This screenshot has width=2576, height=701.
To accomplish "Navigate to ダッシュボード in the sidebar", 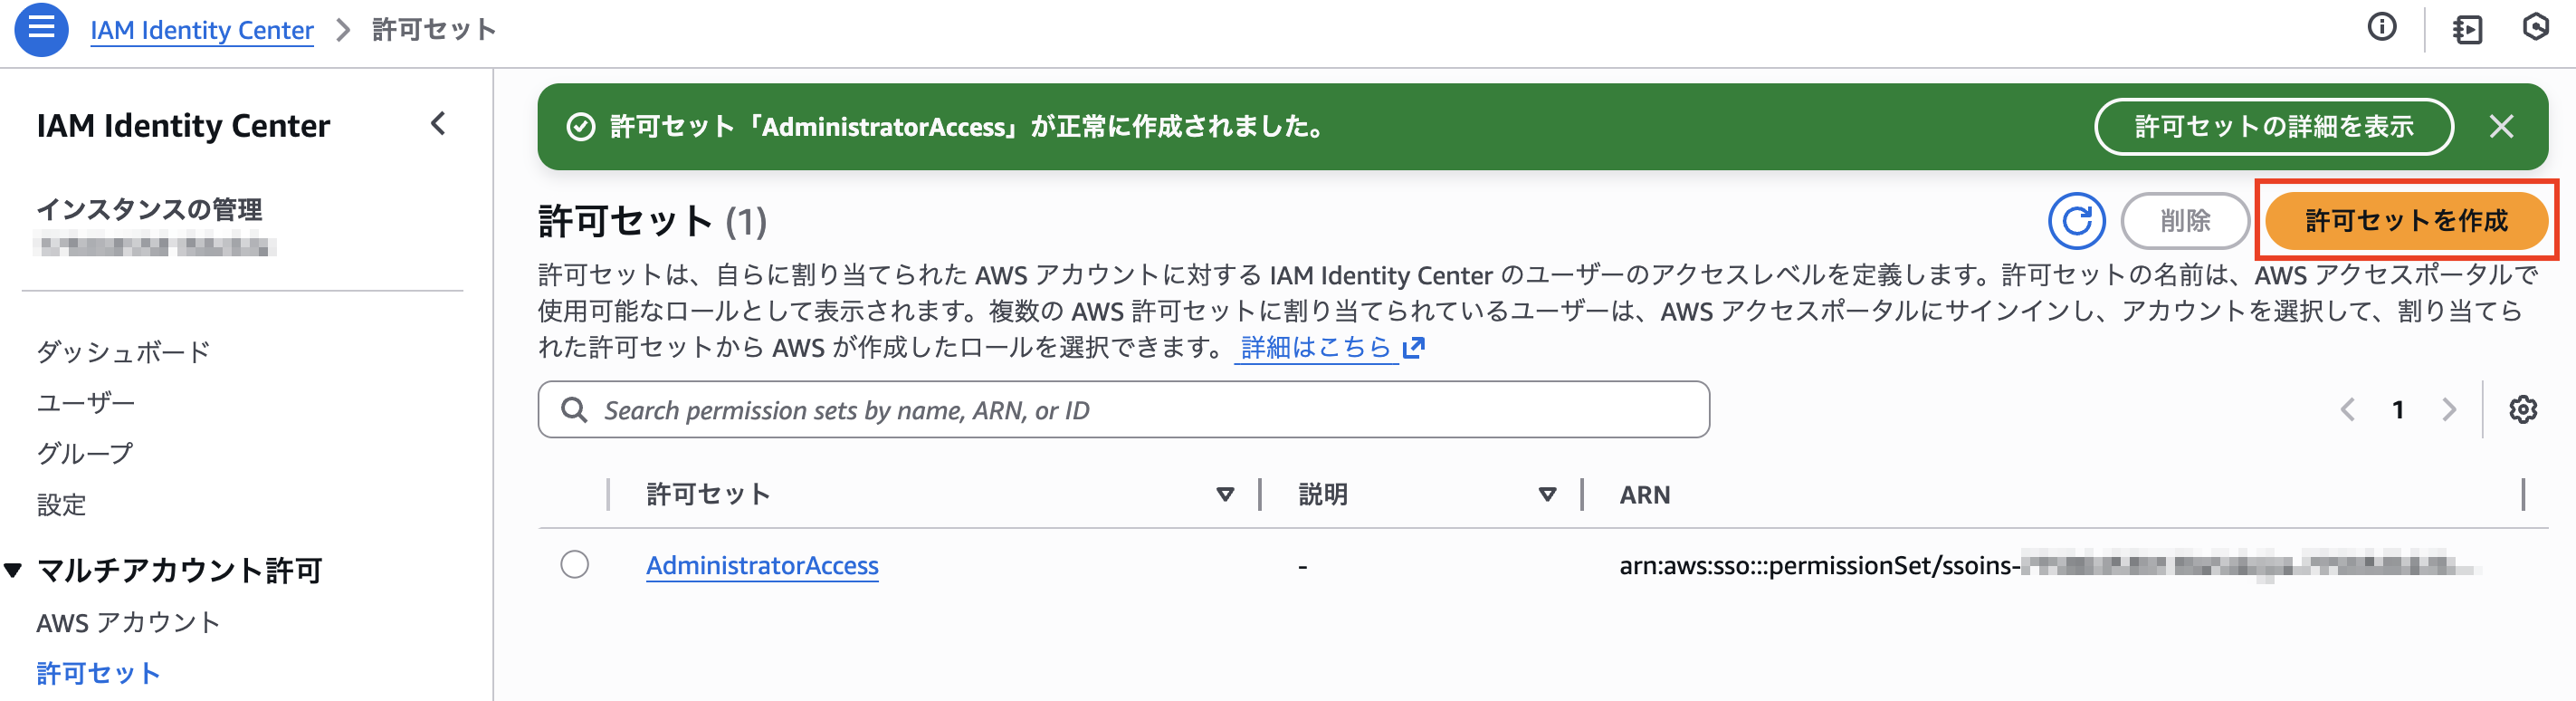I will click(x=123, y=352).
